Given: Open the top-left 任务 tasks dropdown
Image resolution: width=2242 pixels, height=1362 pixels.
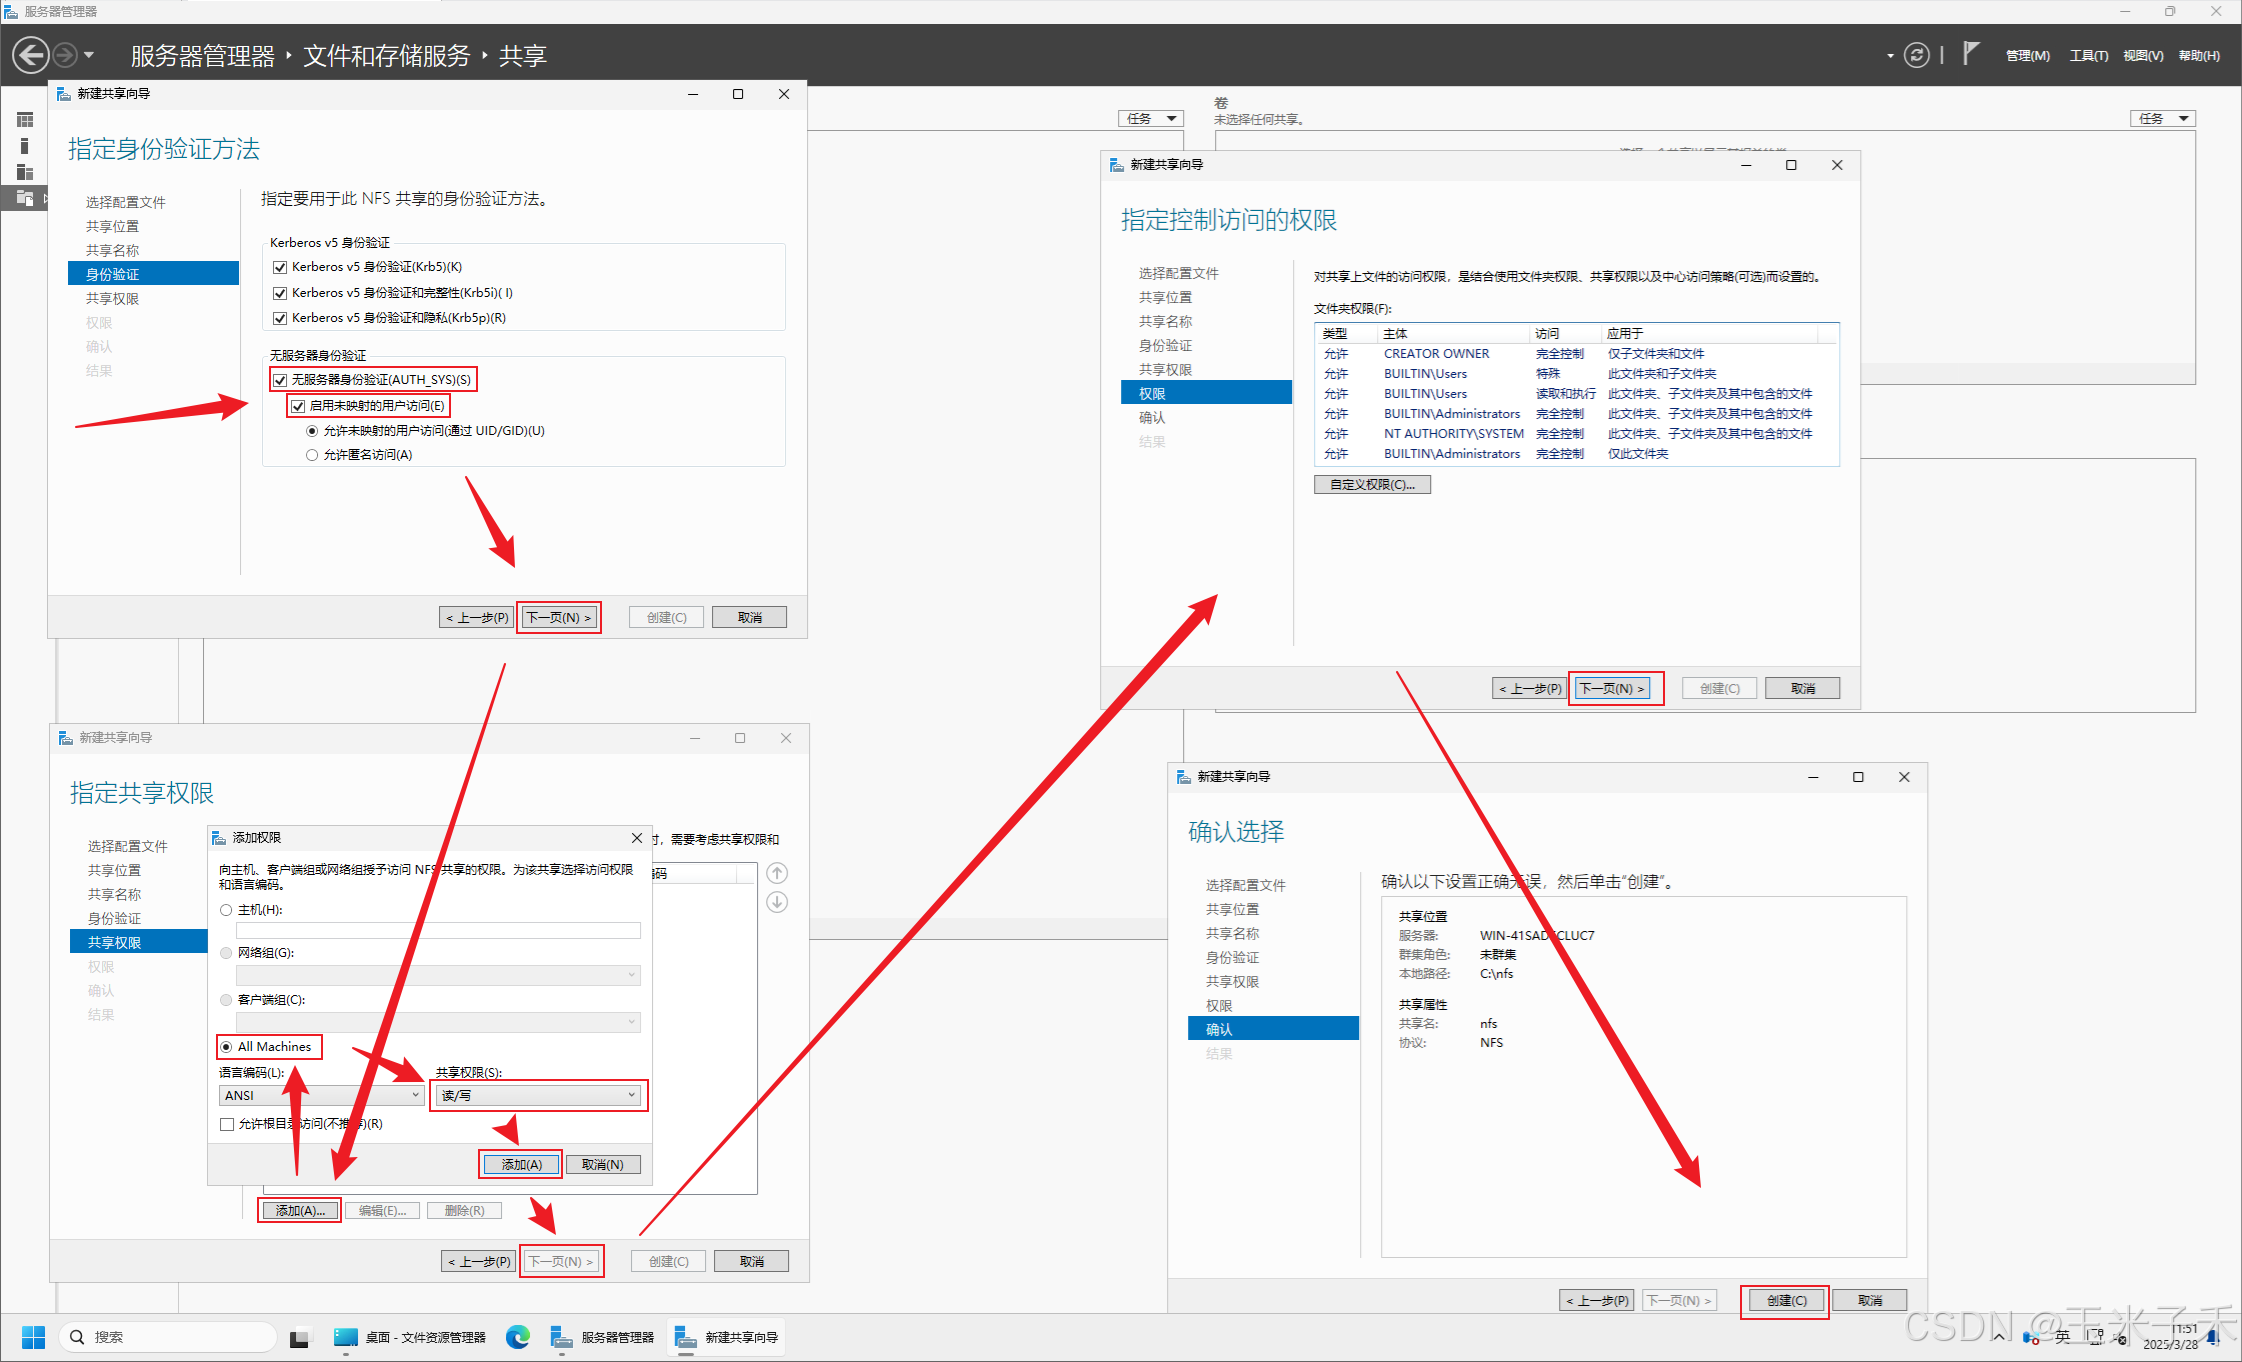Looking at the screenshot, I should [1150, 118].
